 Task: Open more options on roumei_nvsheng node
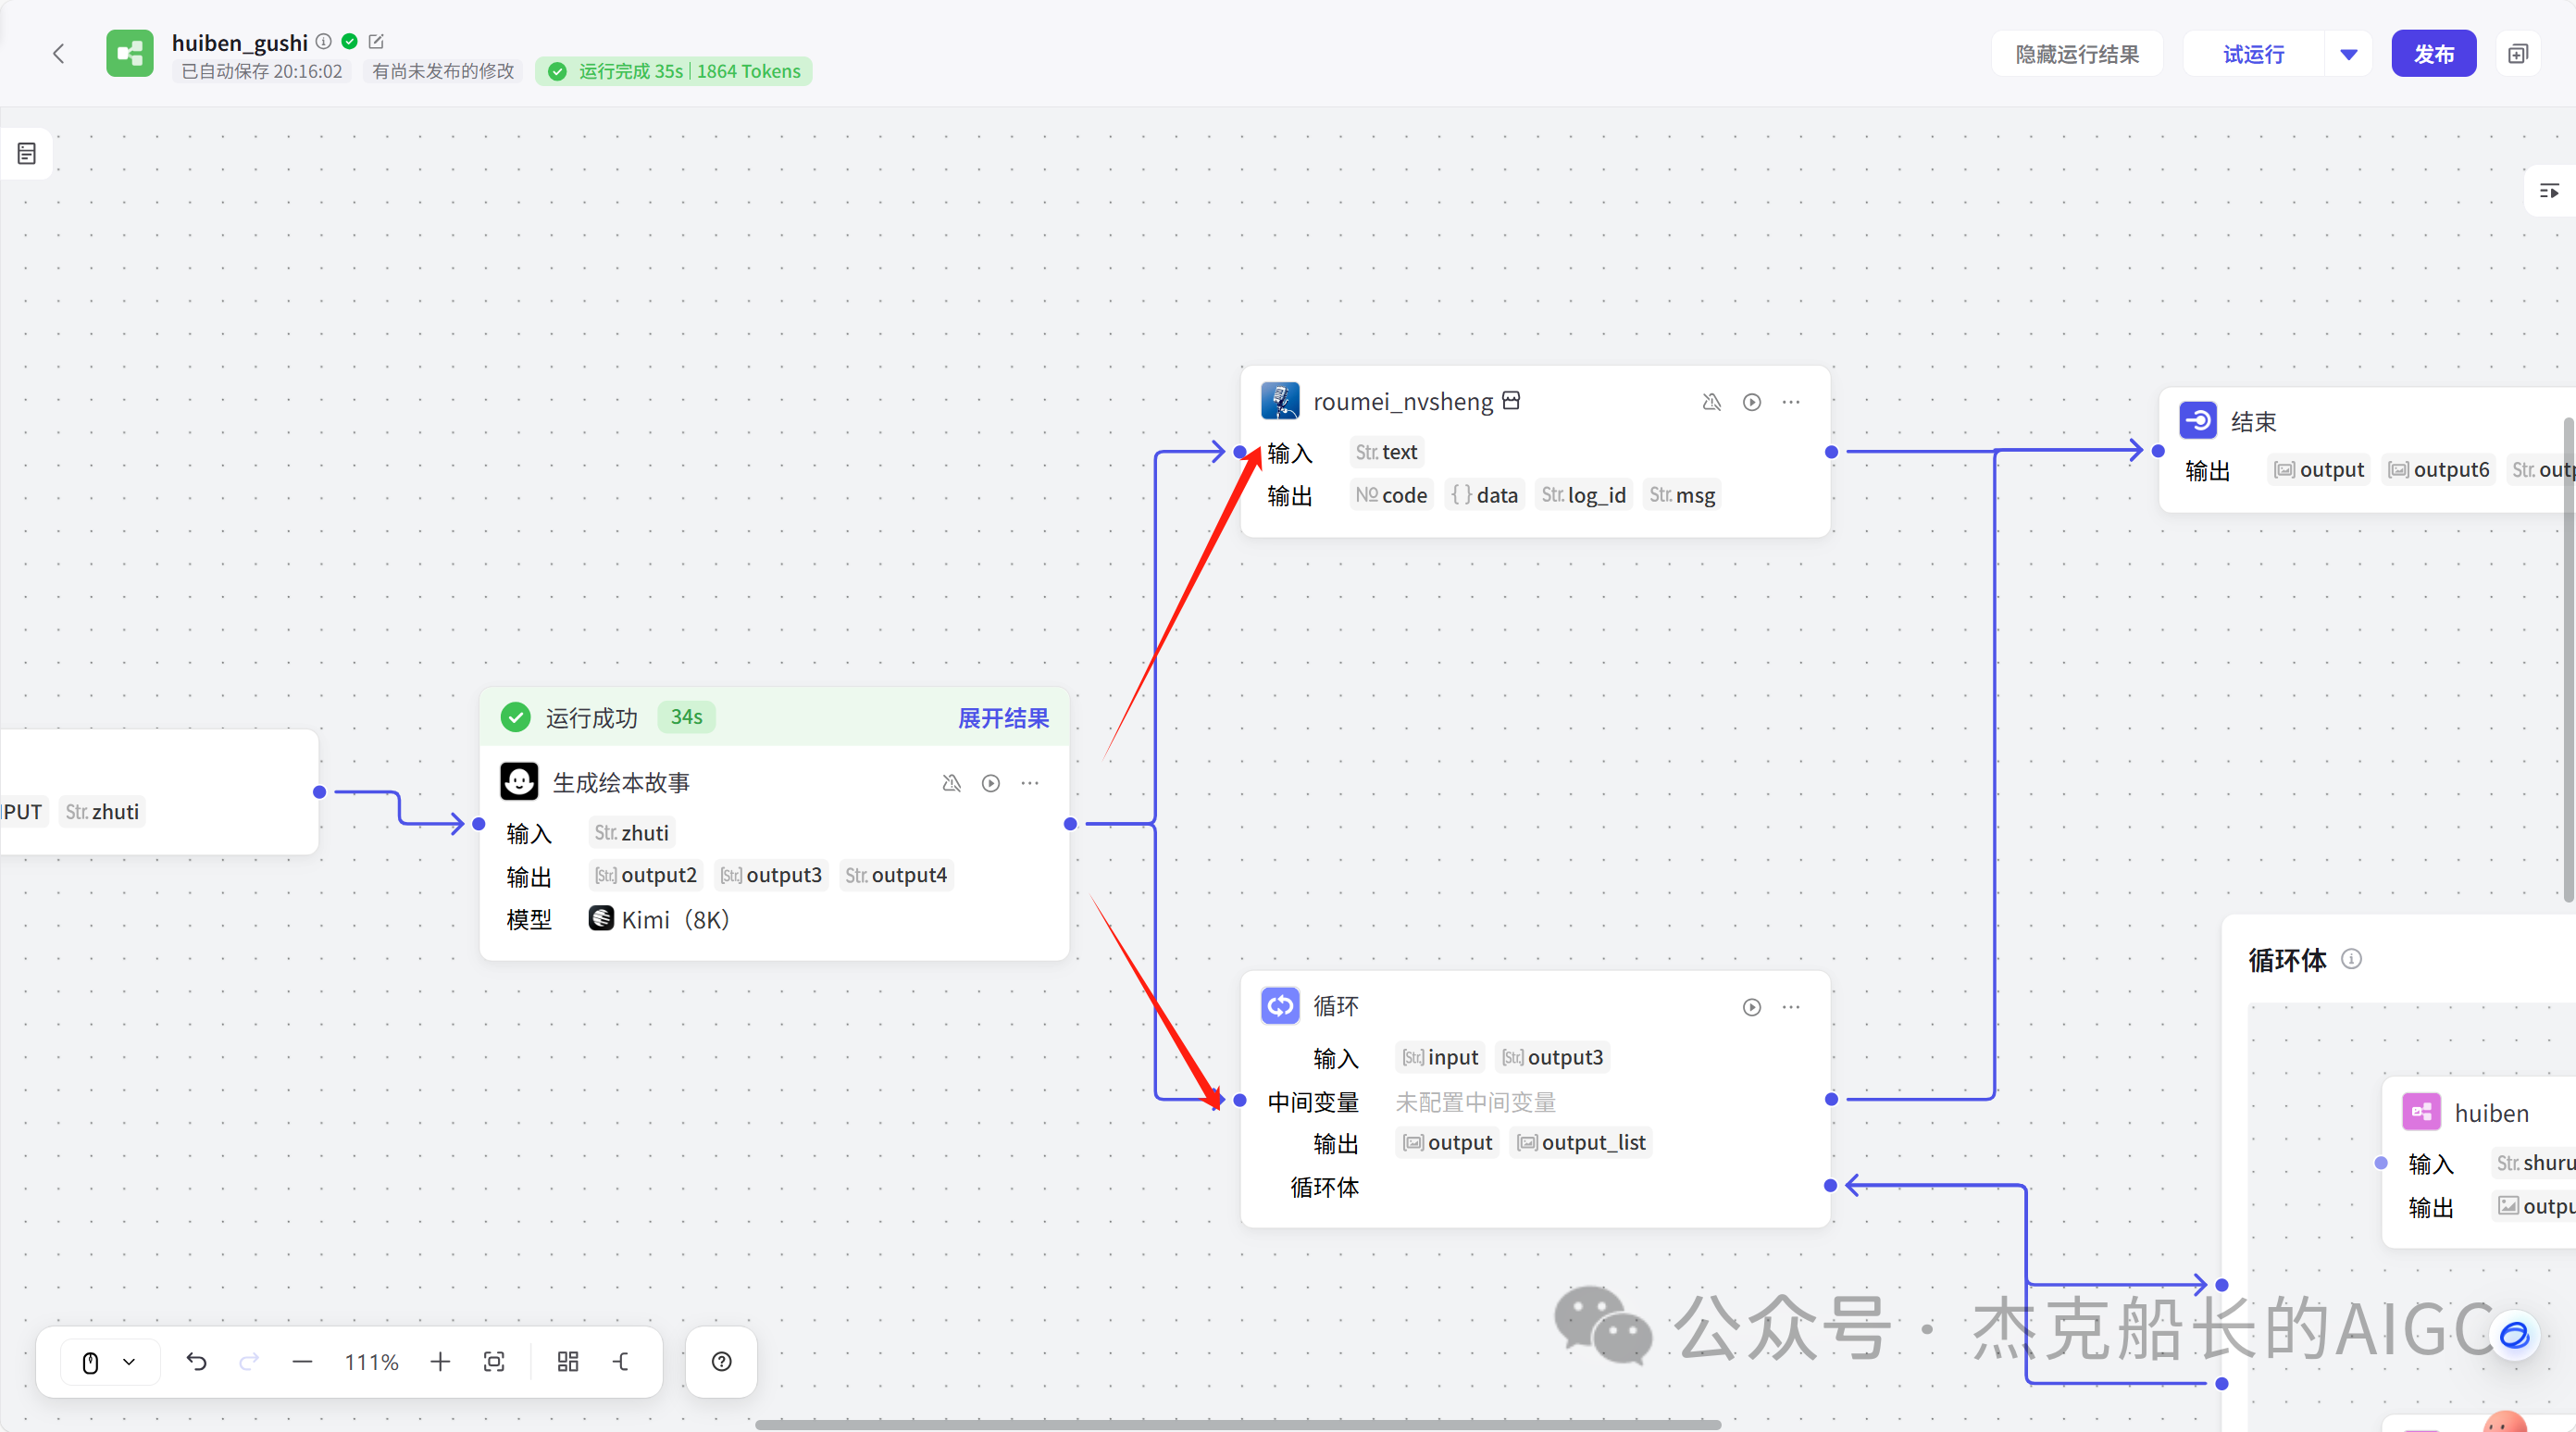coord(1791,402)
